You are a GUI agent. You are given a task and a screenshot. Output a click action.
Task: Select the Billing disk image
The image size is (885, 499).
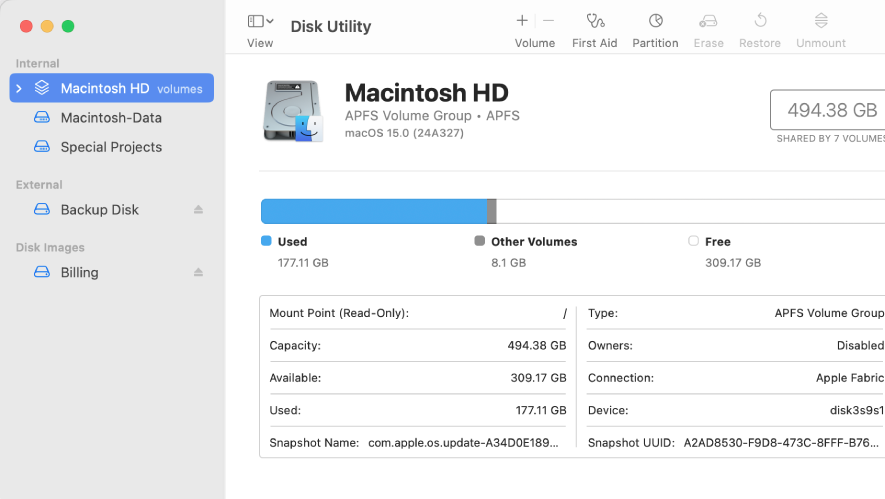click(112, 272)
